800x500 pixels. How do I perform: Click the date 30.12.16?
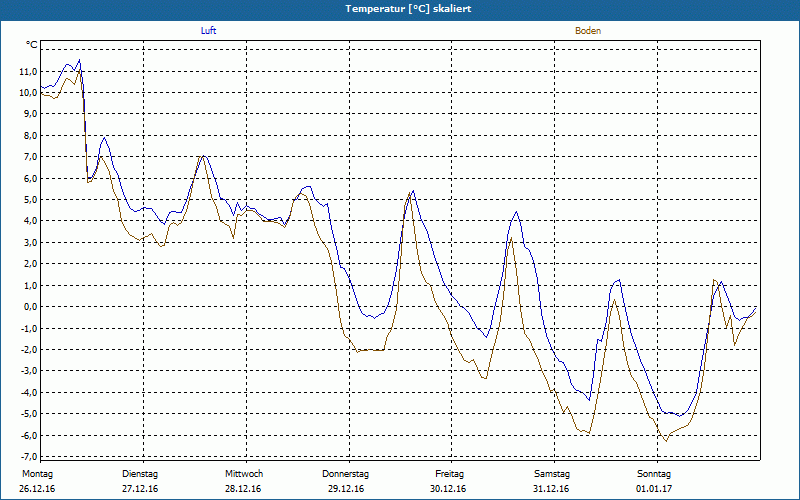tap(448, 489)
